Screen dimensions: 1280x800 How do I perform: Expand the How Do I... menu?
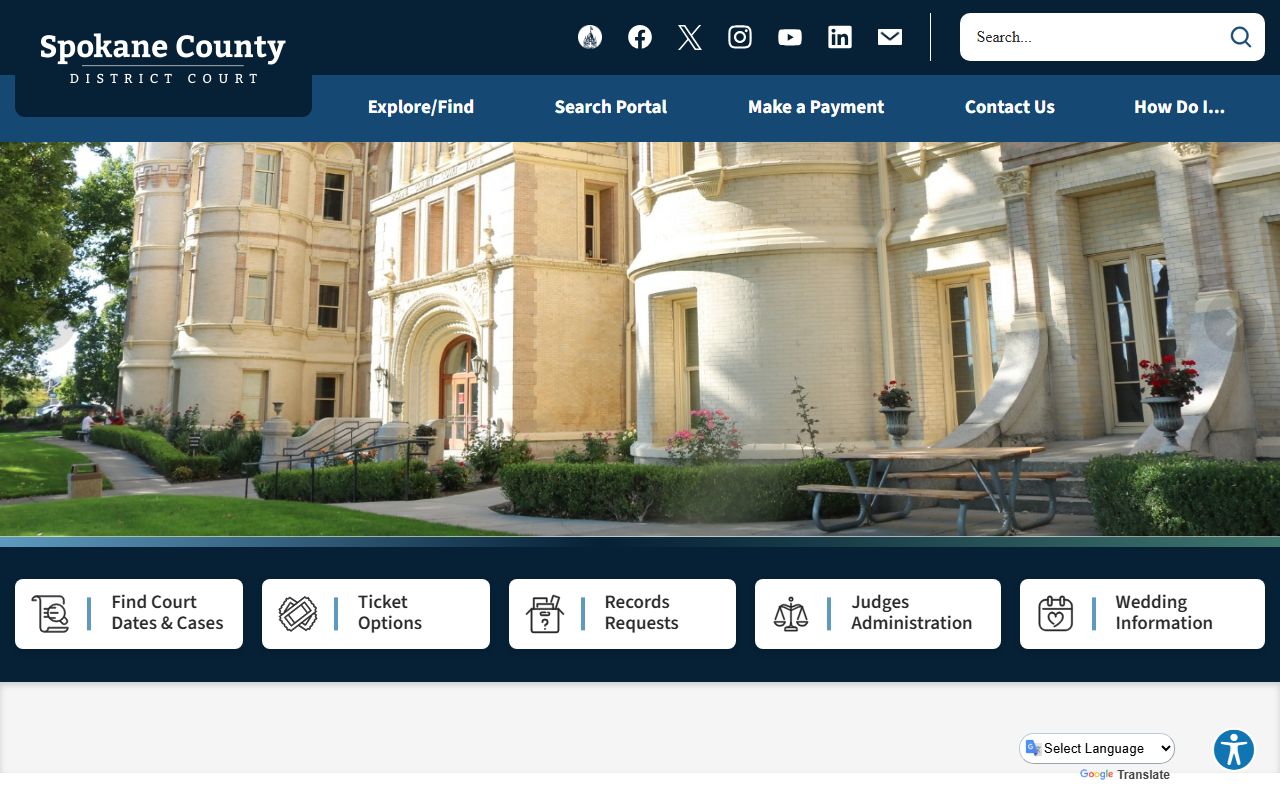tap(1179, 107)
